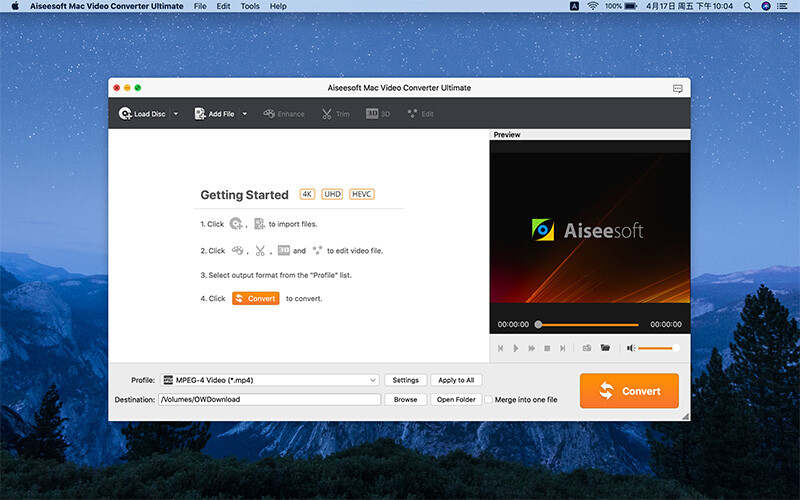800x500 pixels.
Task: Open Spotlight search icon in menu bar
Action: point(747,6)
